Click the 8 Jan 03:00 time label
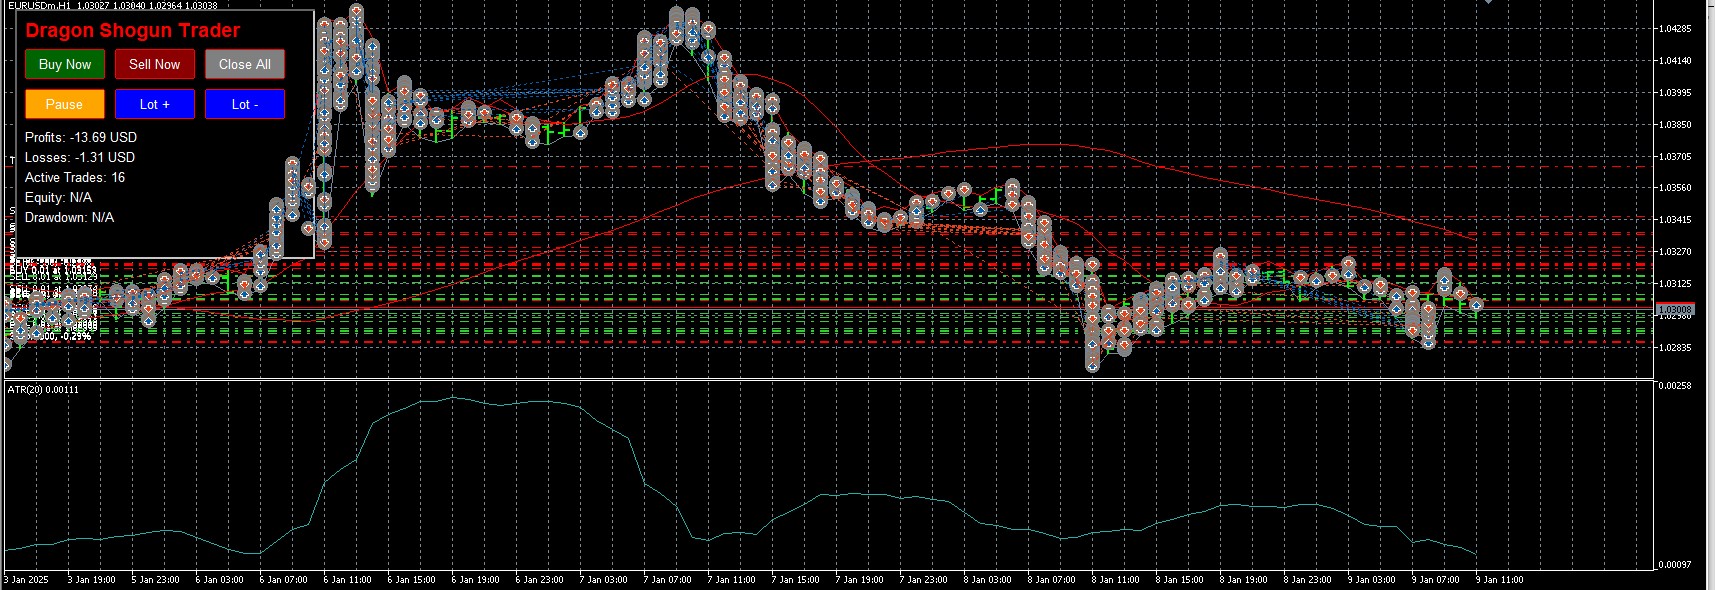1715x590 pixels. click(988, 579)
